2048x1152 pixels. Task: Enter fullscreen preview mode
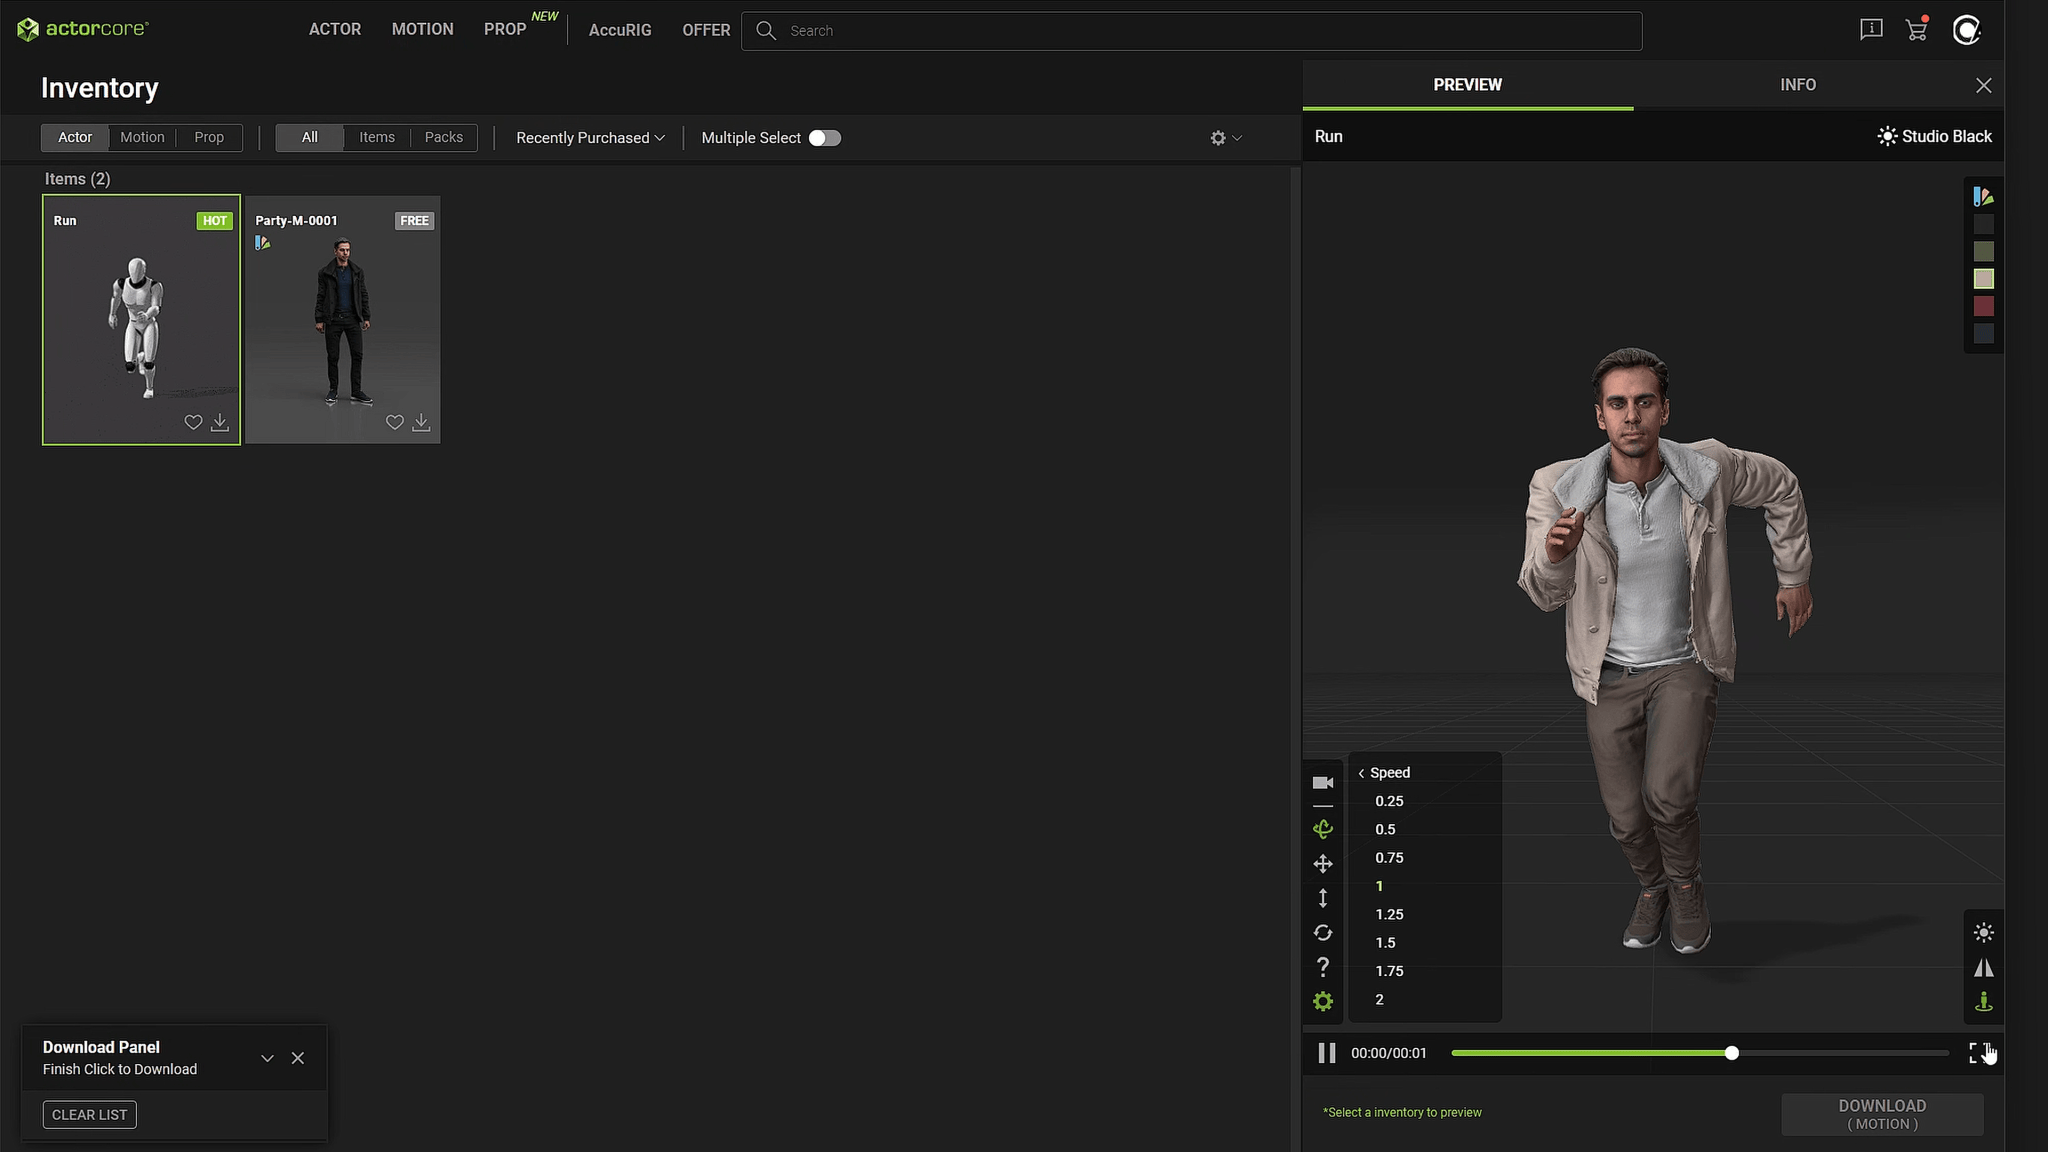[x=1979, y=1053]
